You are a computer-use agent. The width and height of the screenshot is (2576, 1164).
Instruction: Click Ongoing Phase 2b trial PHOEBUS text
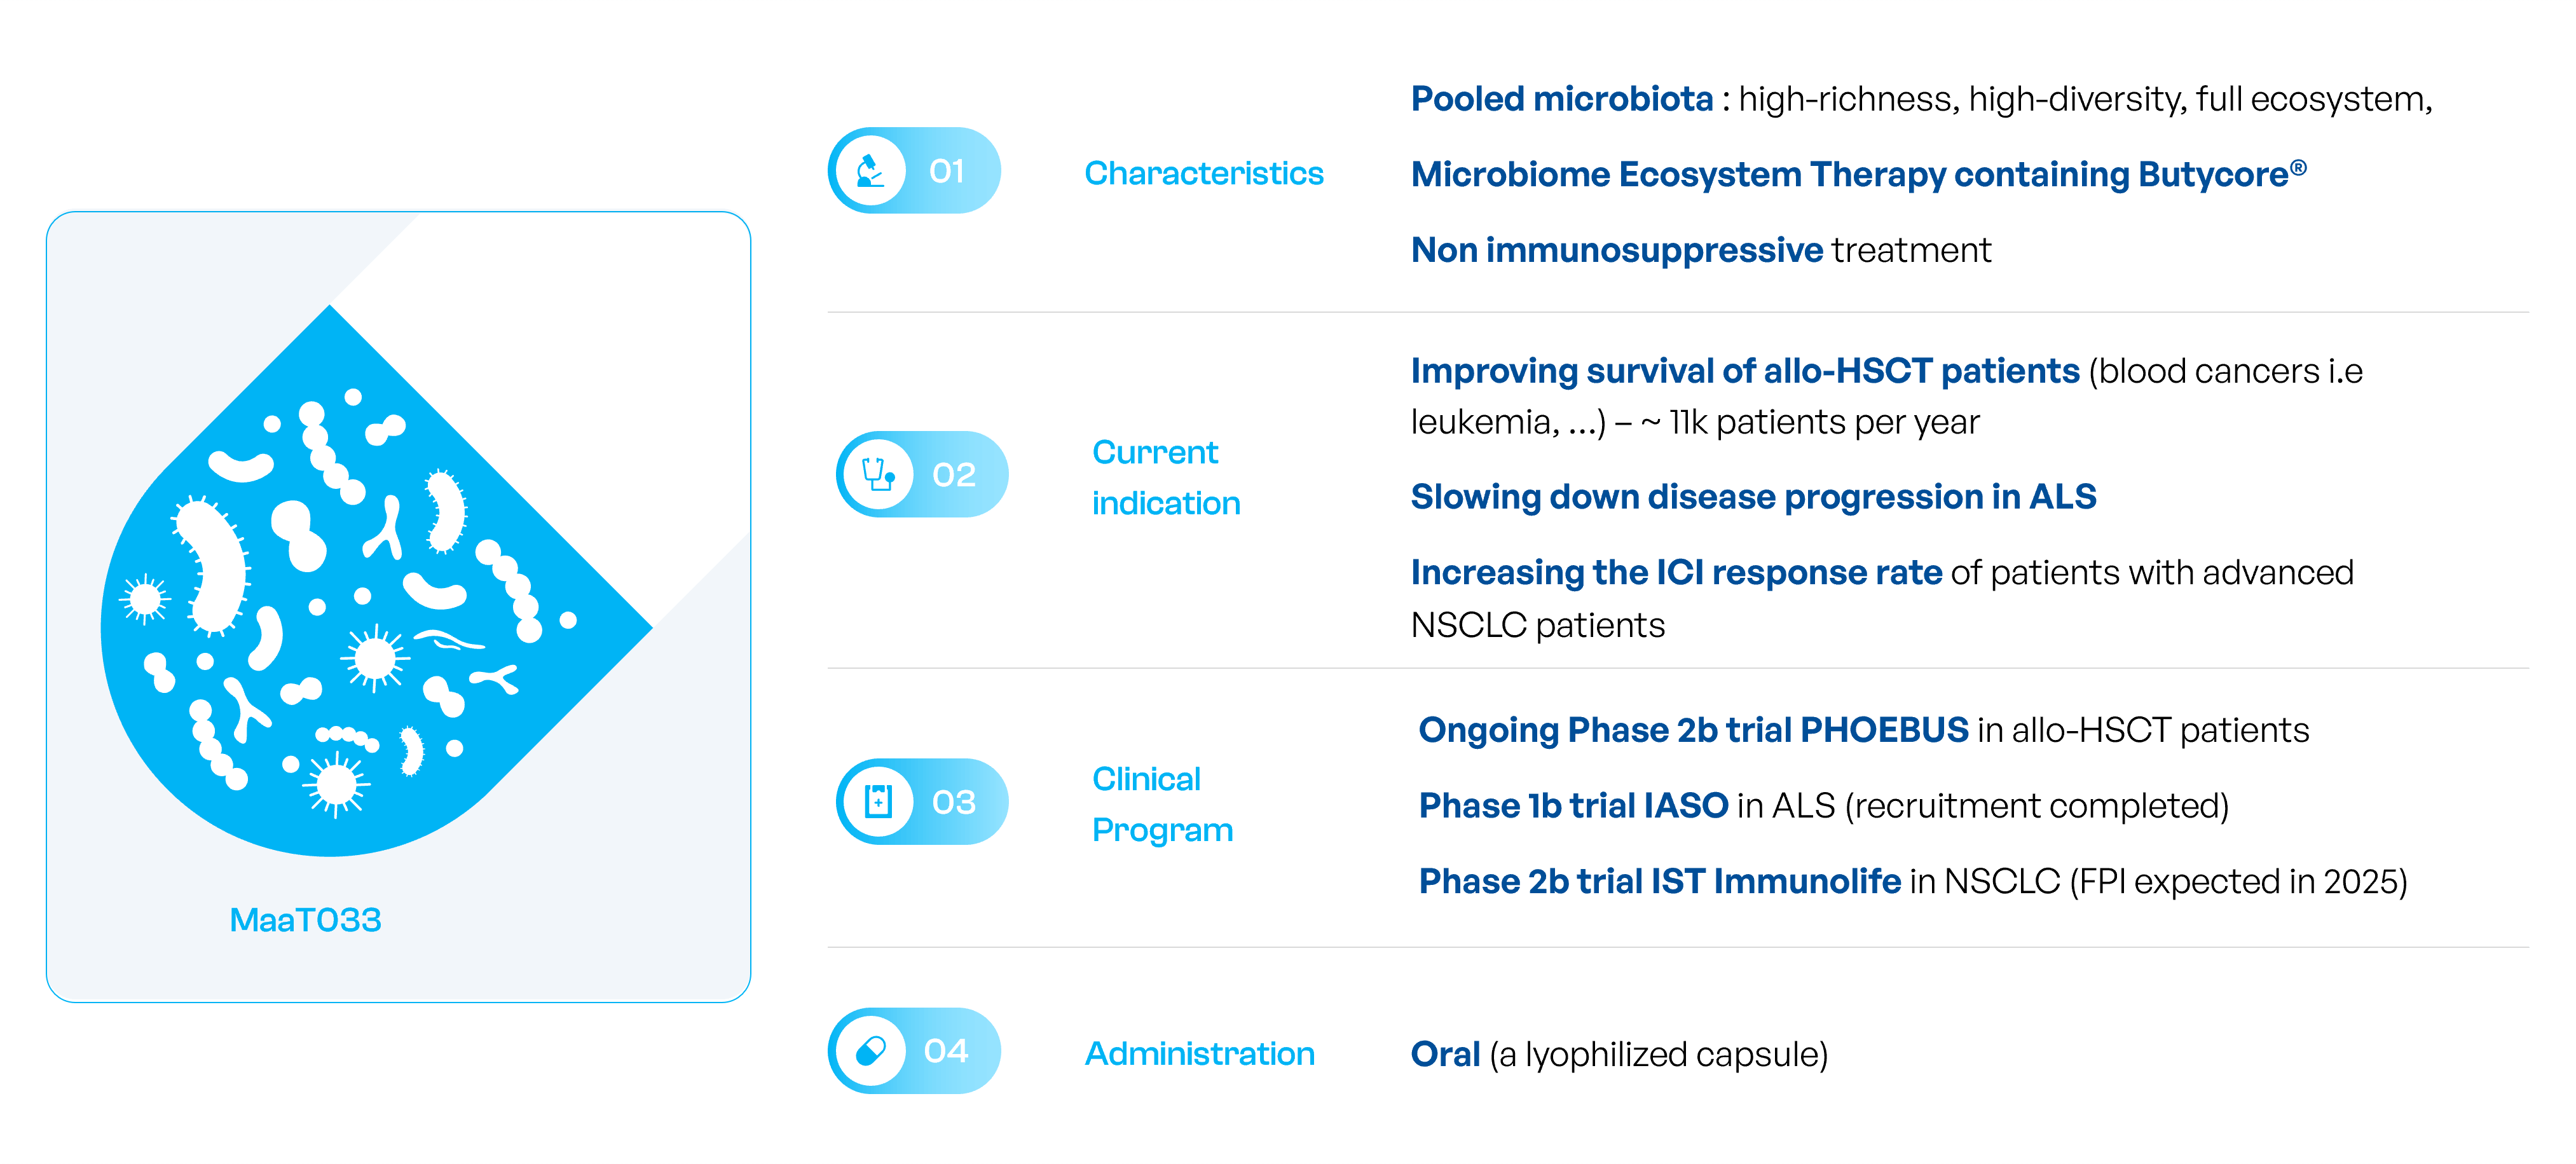(1692, 730)
